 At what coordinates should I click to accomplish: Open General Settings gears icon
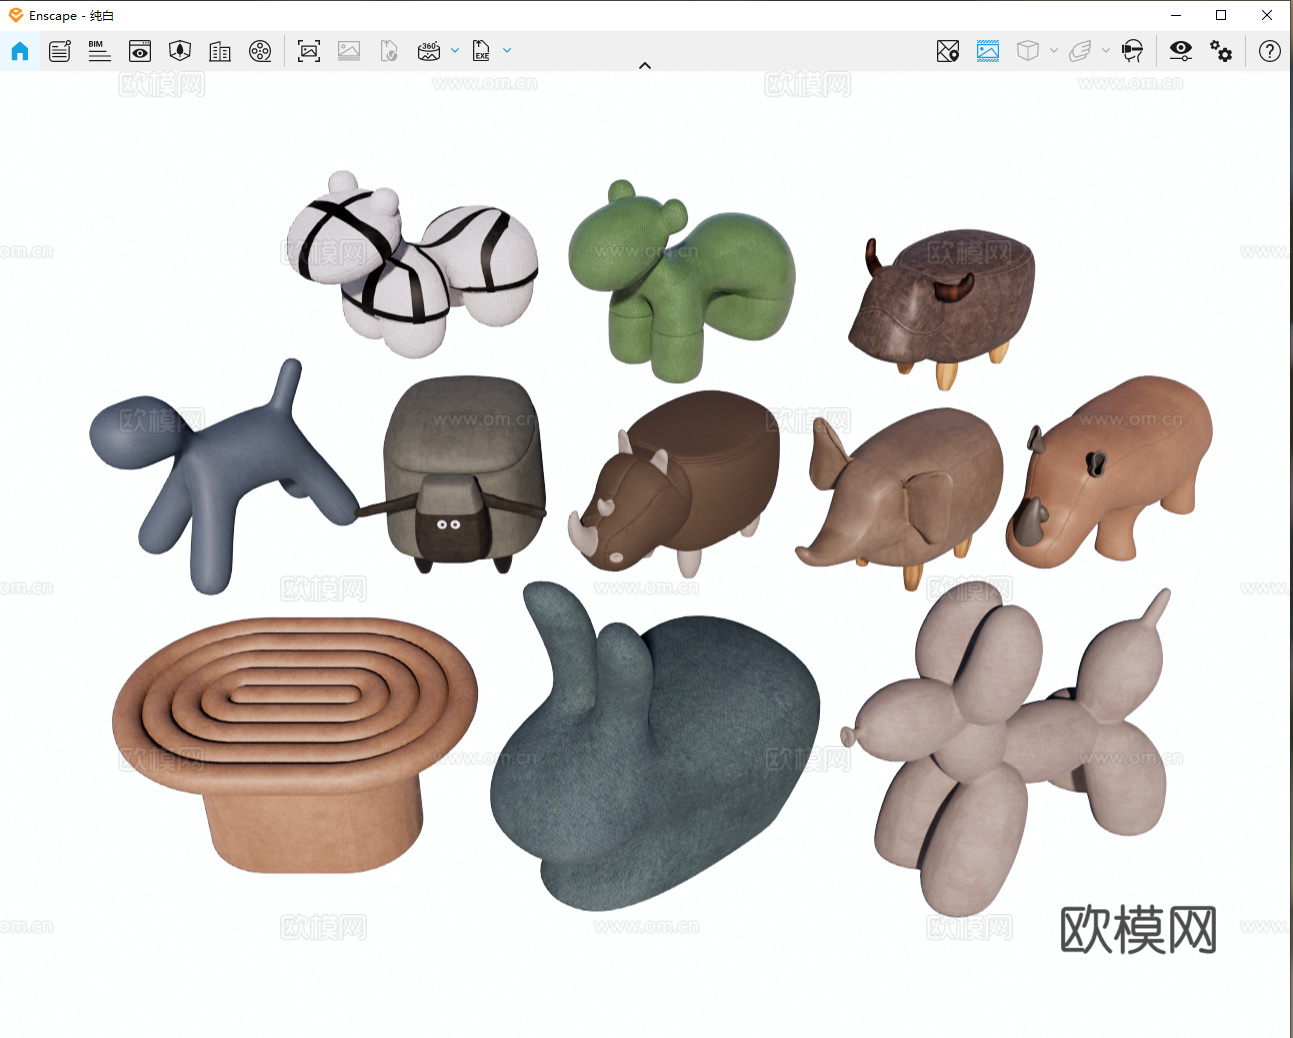click(1221, 51)
